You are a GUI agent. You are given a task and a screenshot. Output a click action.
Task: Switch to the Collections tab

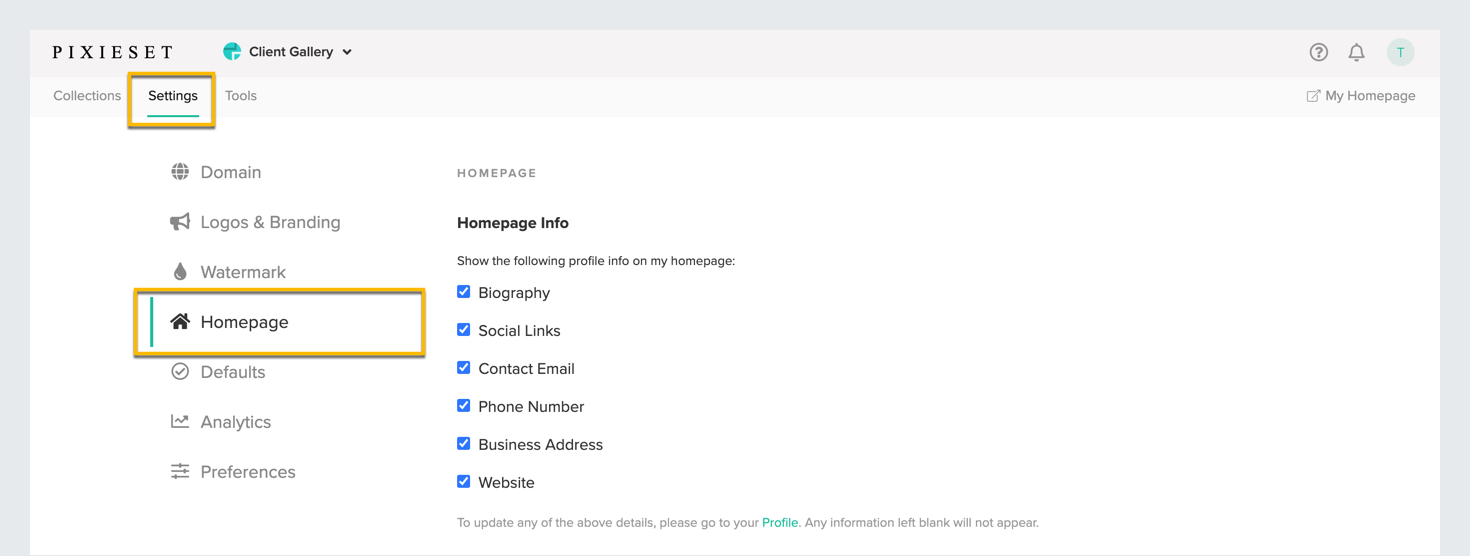tap(87, 96)
